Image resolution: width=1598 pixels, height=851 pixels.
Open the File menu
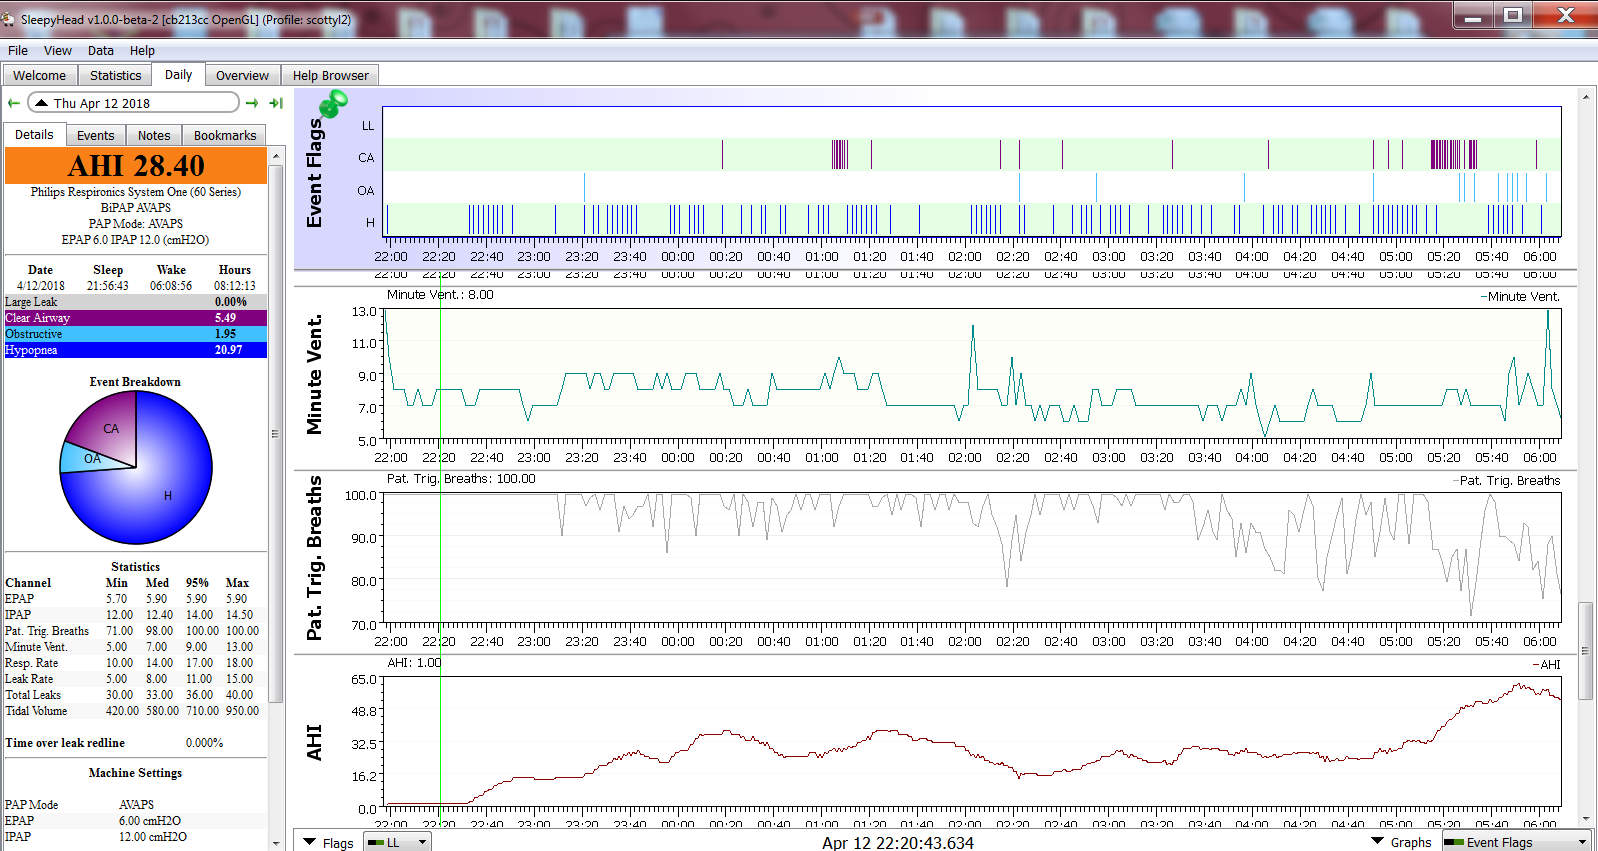(18, 50)
